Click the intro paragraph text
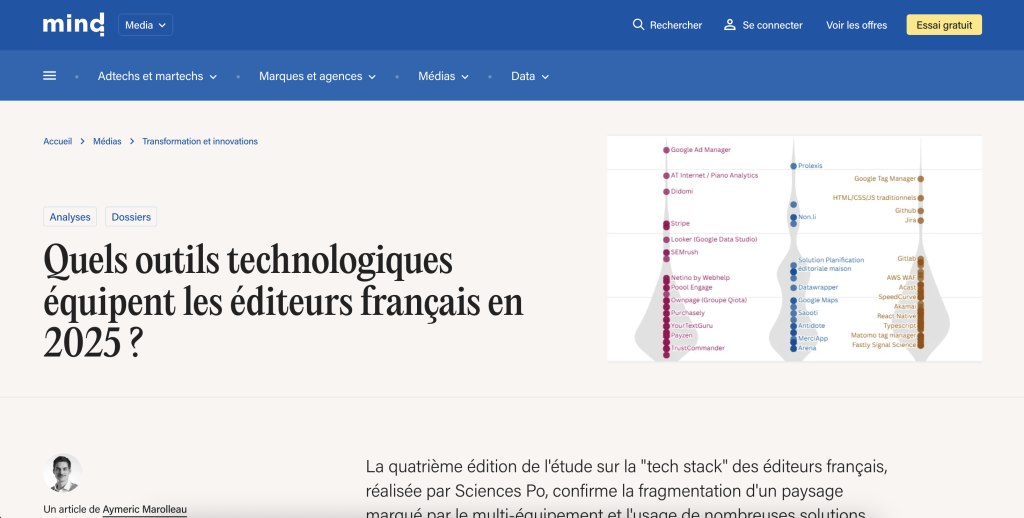The image size is (1024, 518). 626,490
